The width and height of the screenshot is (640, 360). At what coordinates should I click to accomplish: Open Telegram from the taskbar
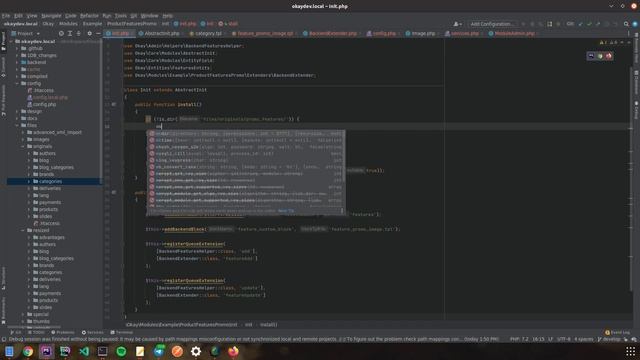pyautogui.click(x=159, y=351)
